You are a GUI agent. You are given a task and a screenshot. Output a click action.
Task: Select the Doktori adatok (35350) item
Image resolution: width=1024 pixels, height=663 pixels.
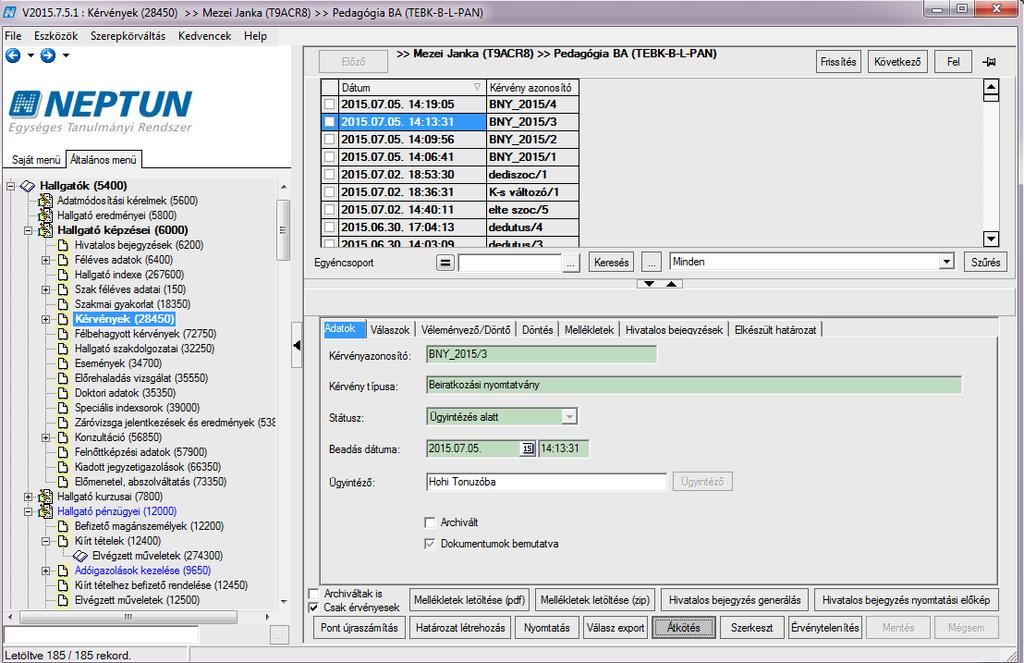(x=125, y=393)
